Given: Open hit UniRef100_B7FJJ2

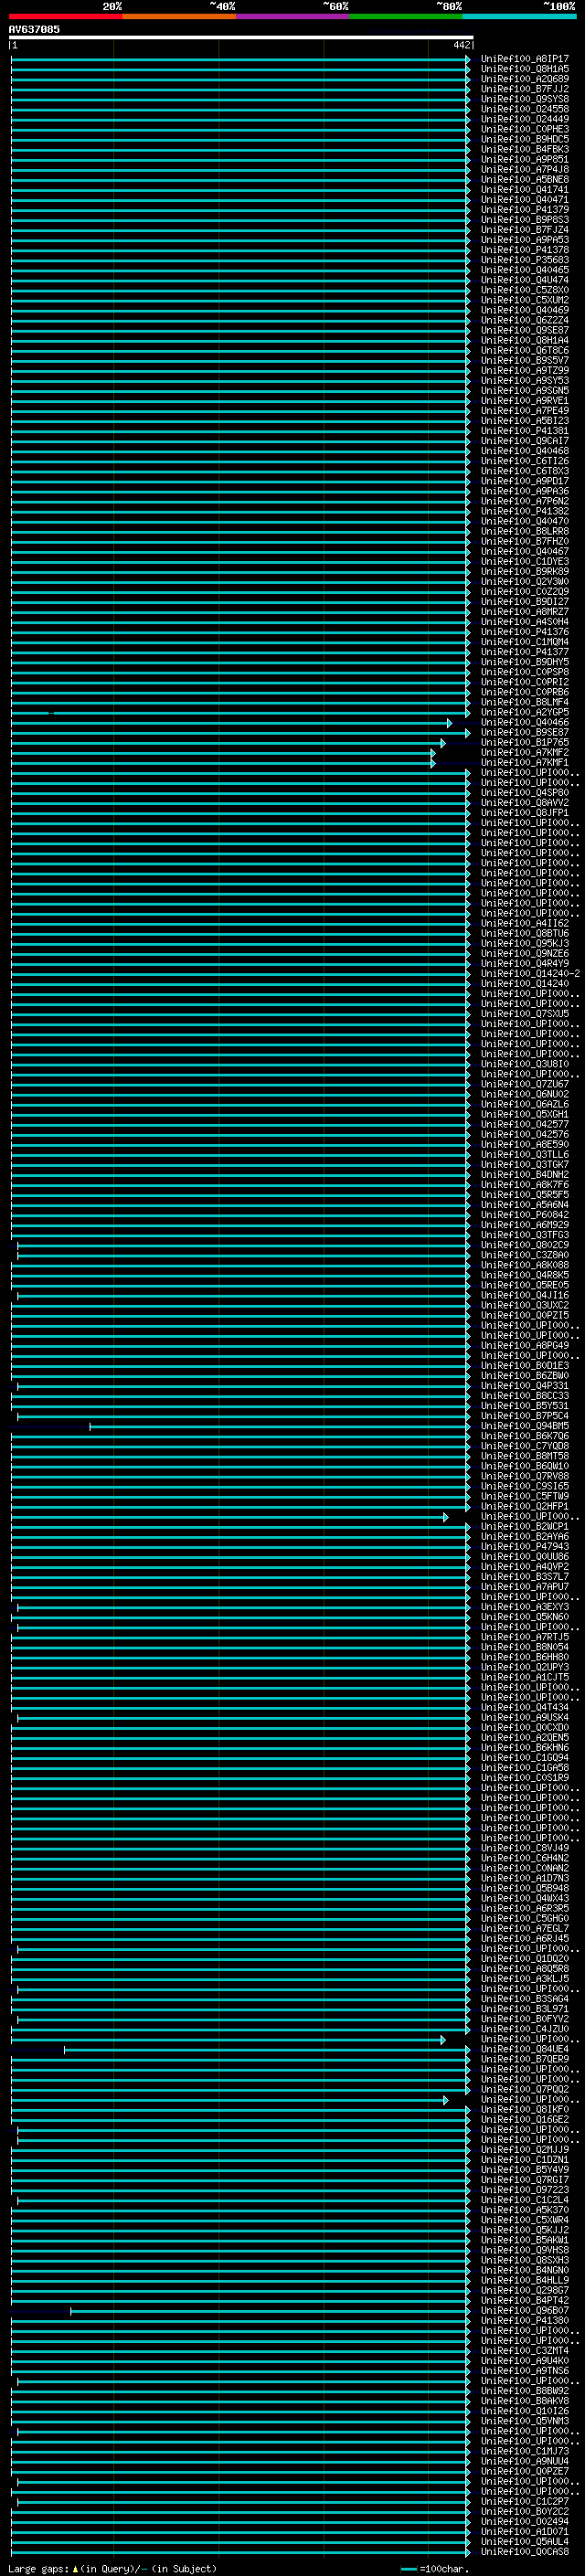Looking at the screenshot, I should (524, 89).
